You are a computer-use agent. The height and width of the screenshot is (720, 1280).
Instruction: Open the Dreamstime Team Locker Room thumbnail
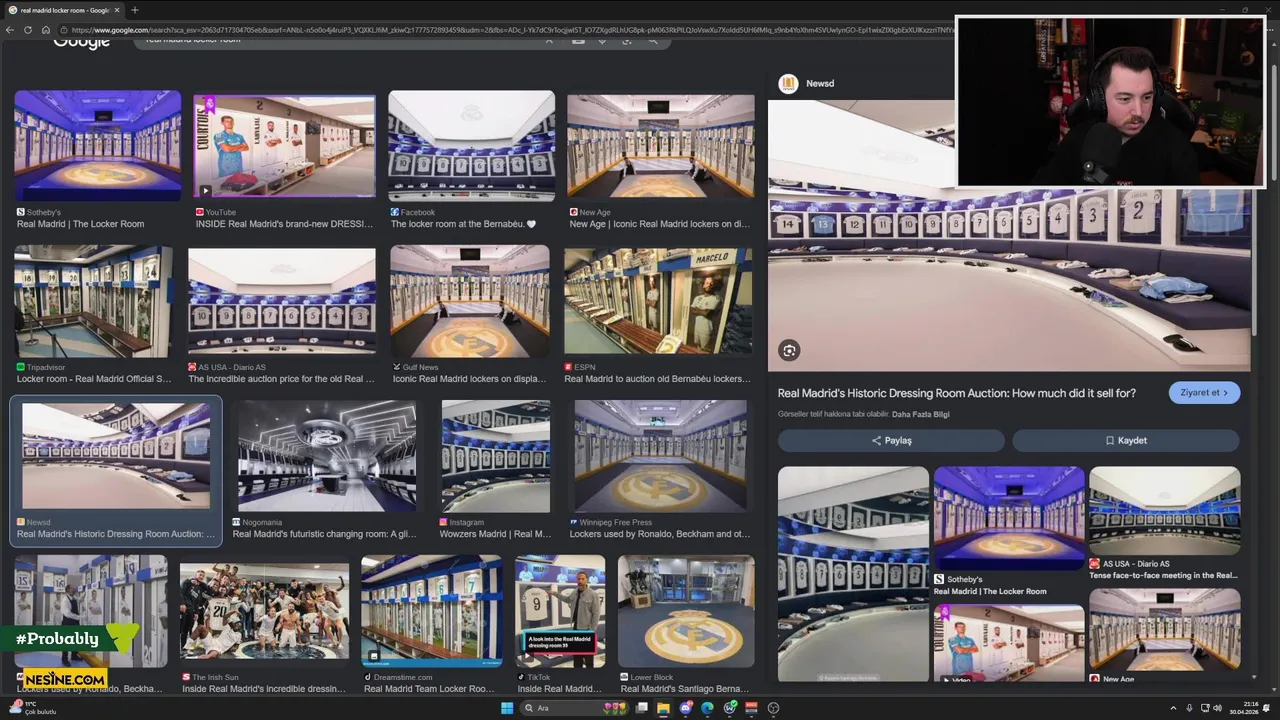coord(432,611)
